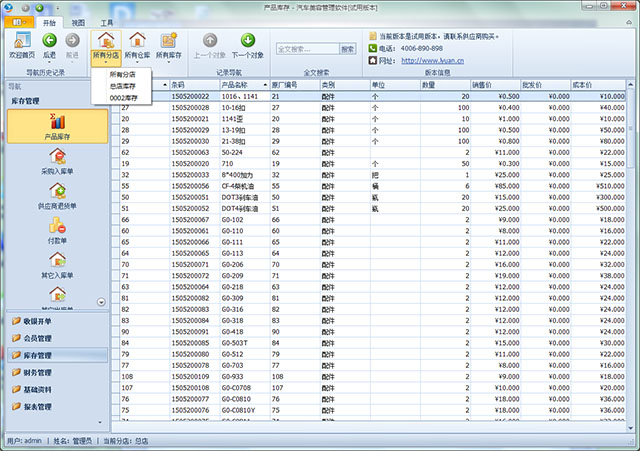Screen dimensions: 640x451
Task: Switch to the 收银开单 navigation group
Action: (x=58, y=321)
